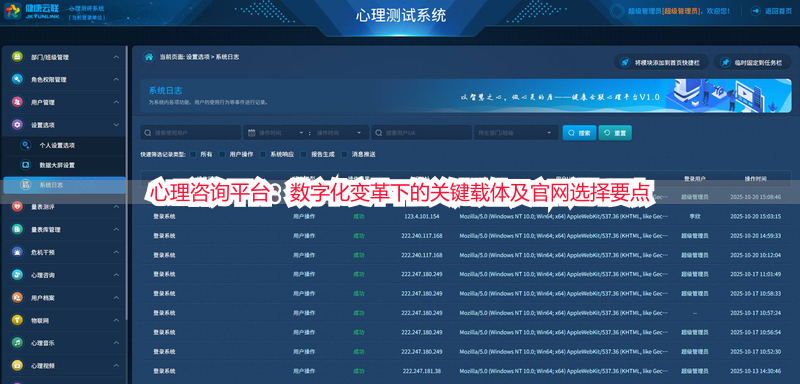Expand the 角色权限管理 chevron
This screenshot has width=800, height=384.
pyautogui.click(x=116, y=80)
